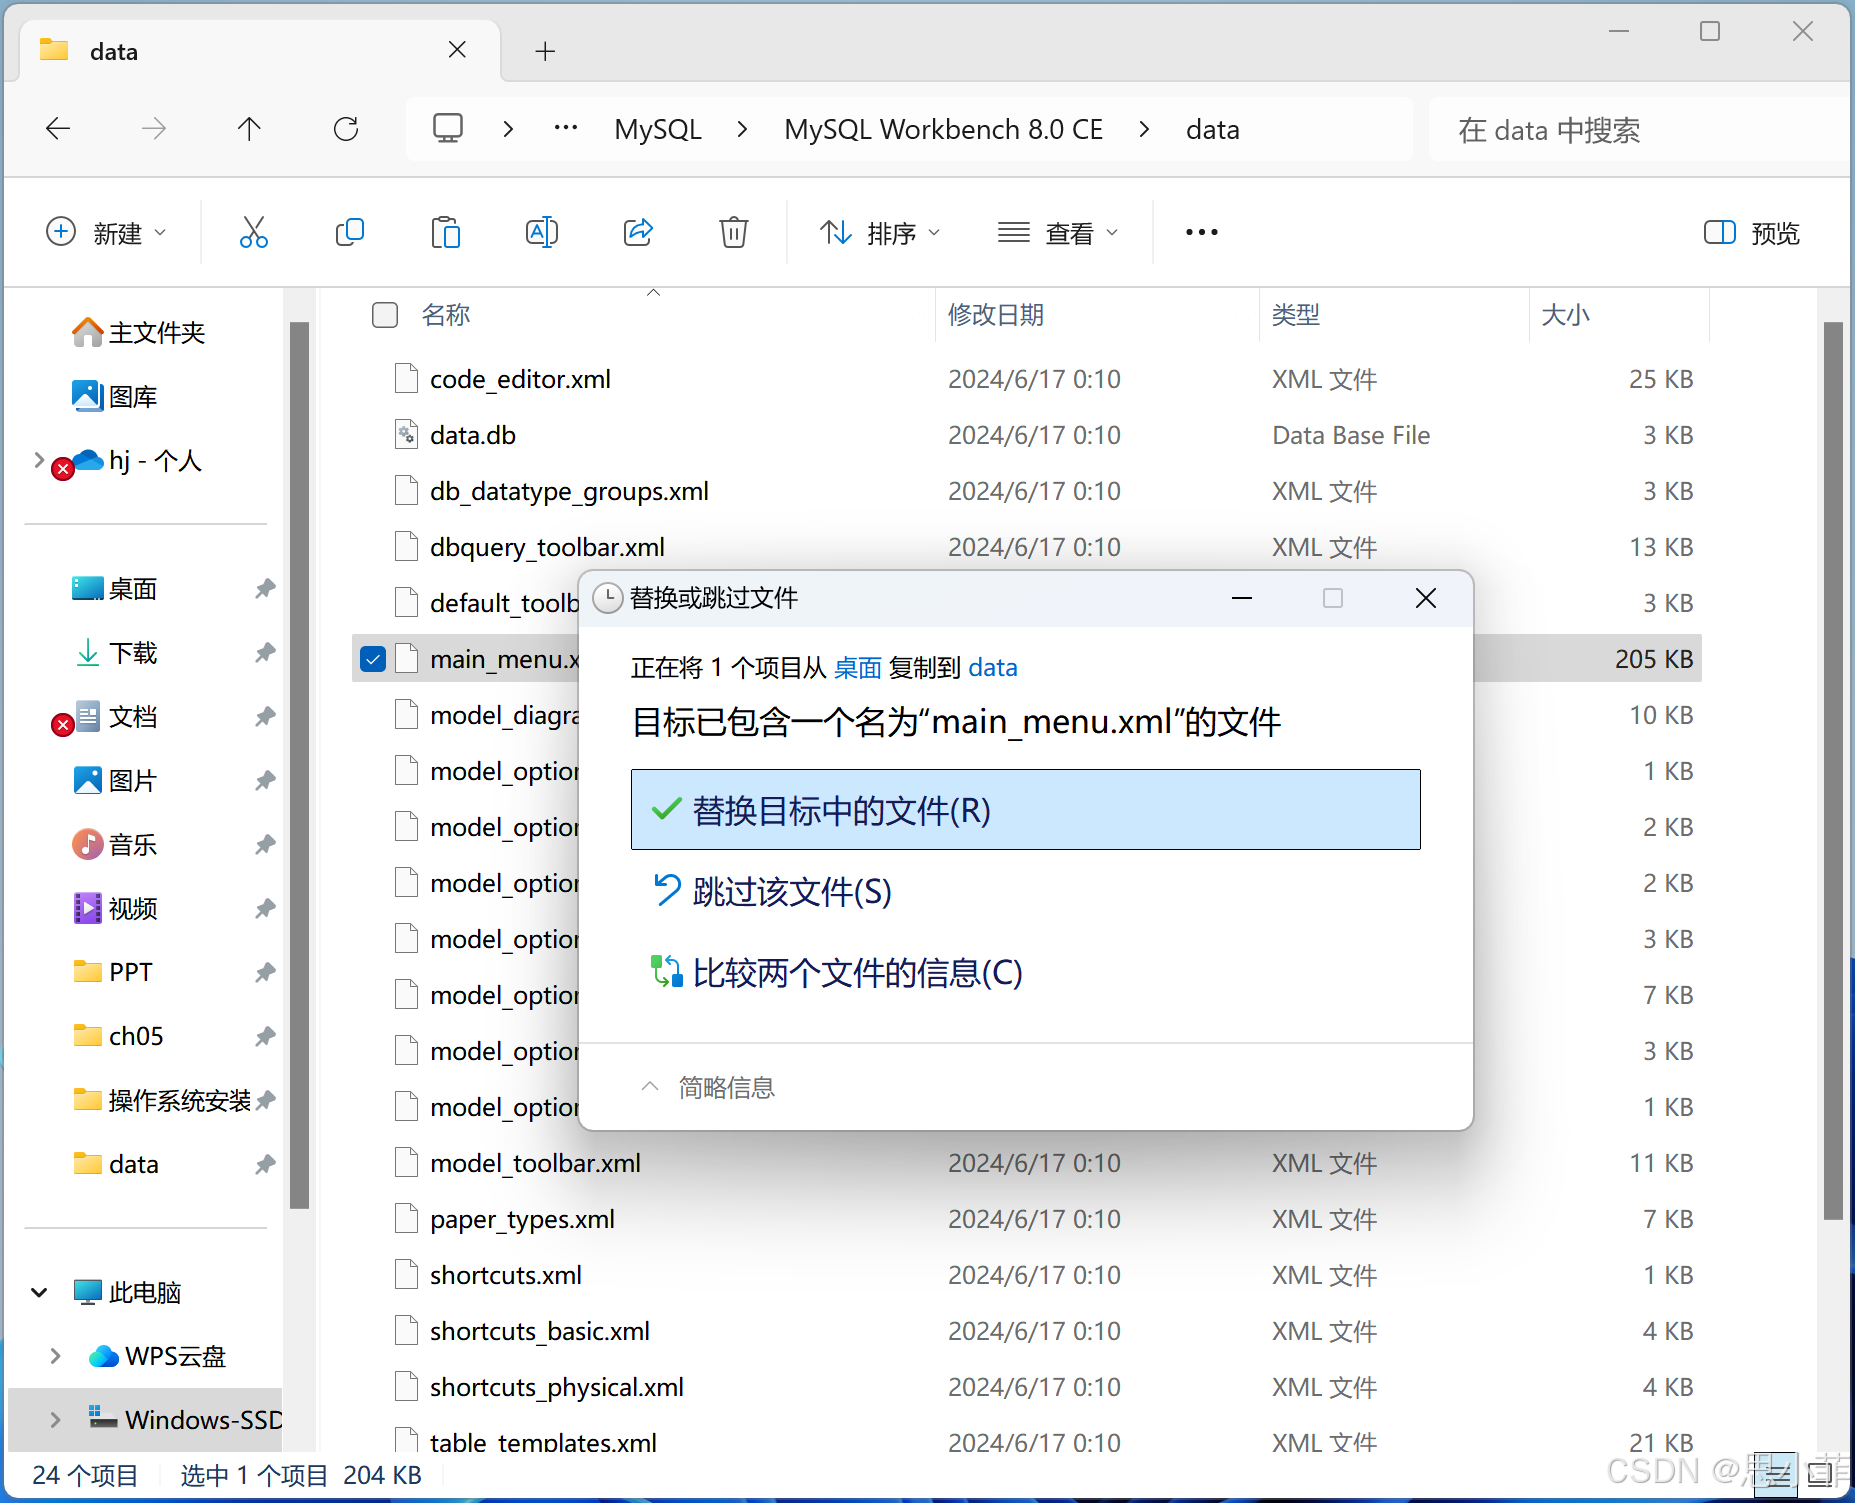Select the dbquery_toolbar.xml file
The image size is (1855, 1503).
[1027, 547]
